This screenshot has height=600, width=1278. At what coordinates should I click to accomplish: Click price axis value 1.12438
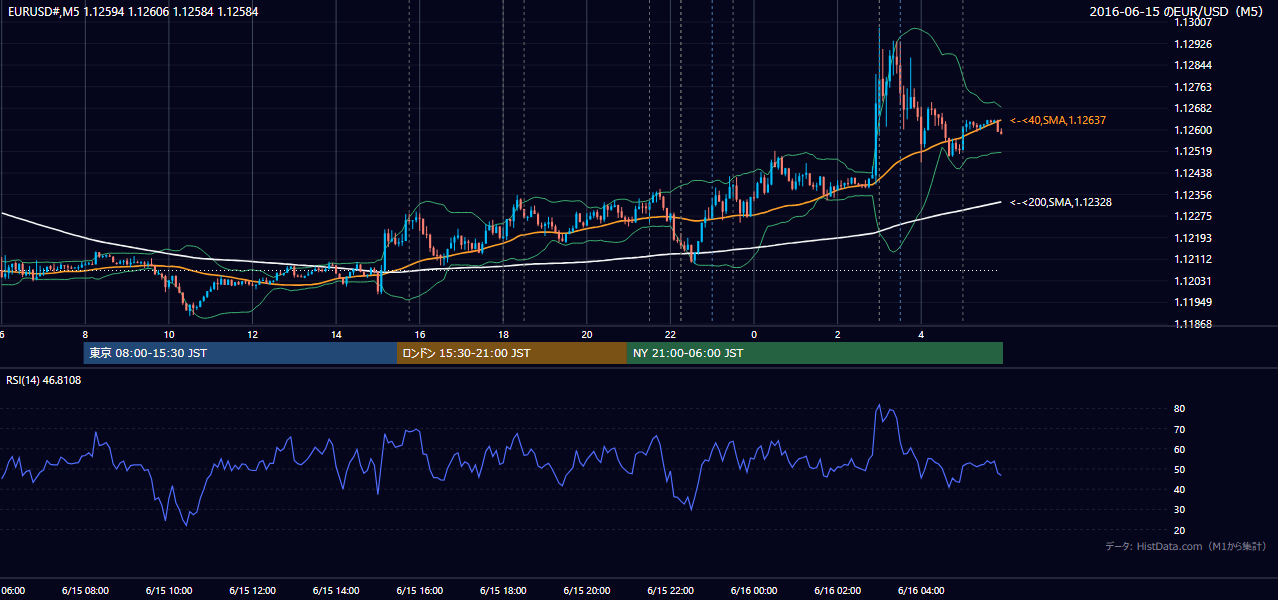pyautogui.click(x=1192, y=173)
